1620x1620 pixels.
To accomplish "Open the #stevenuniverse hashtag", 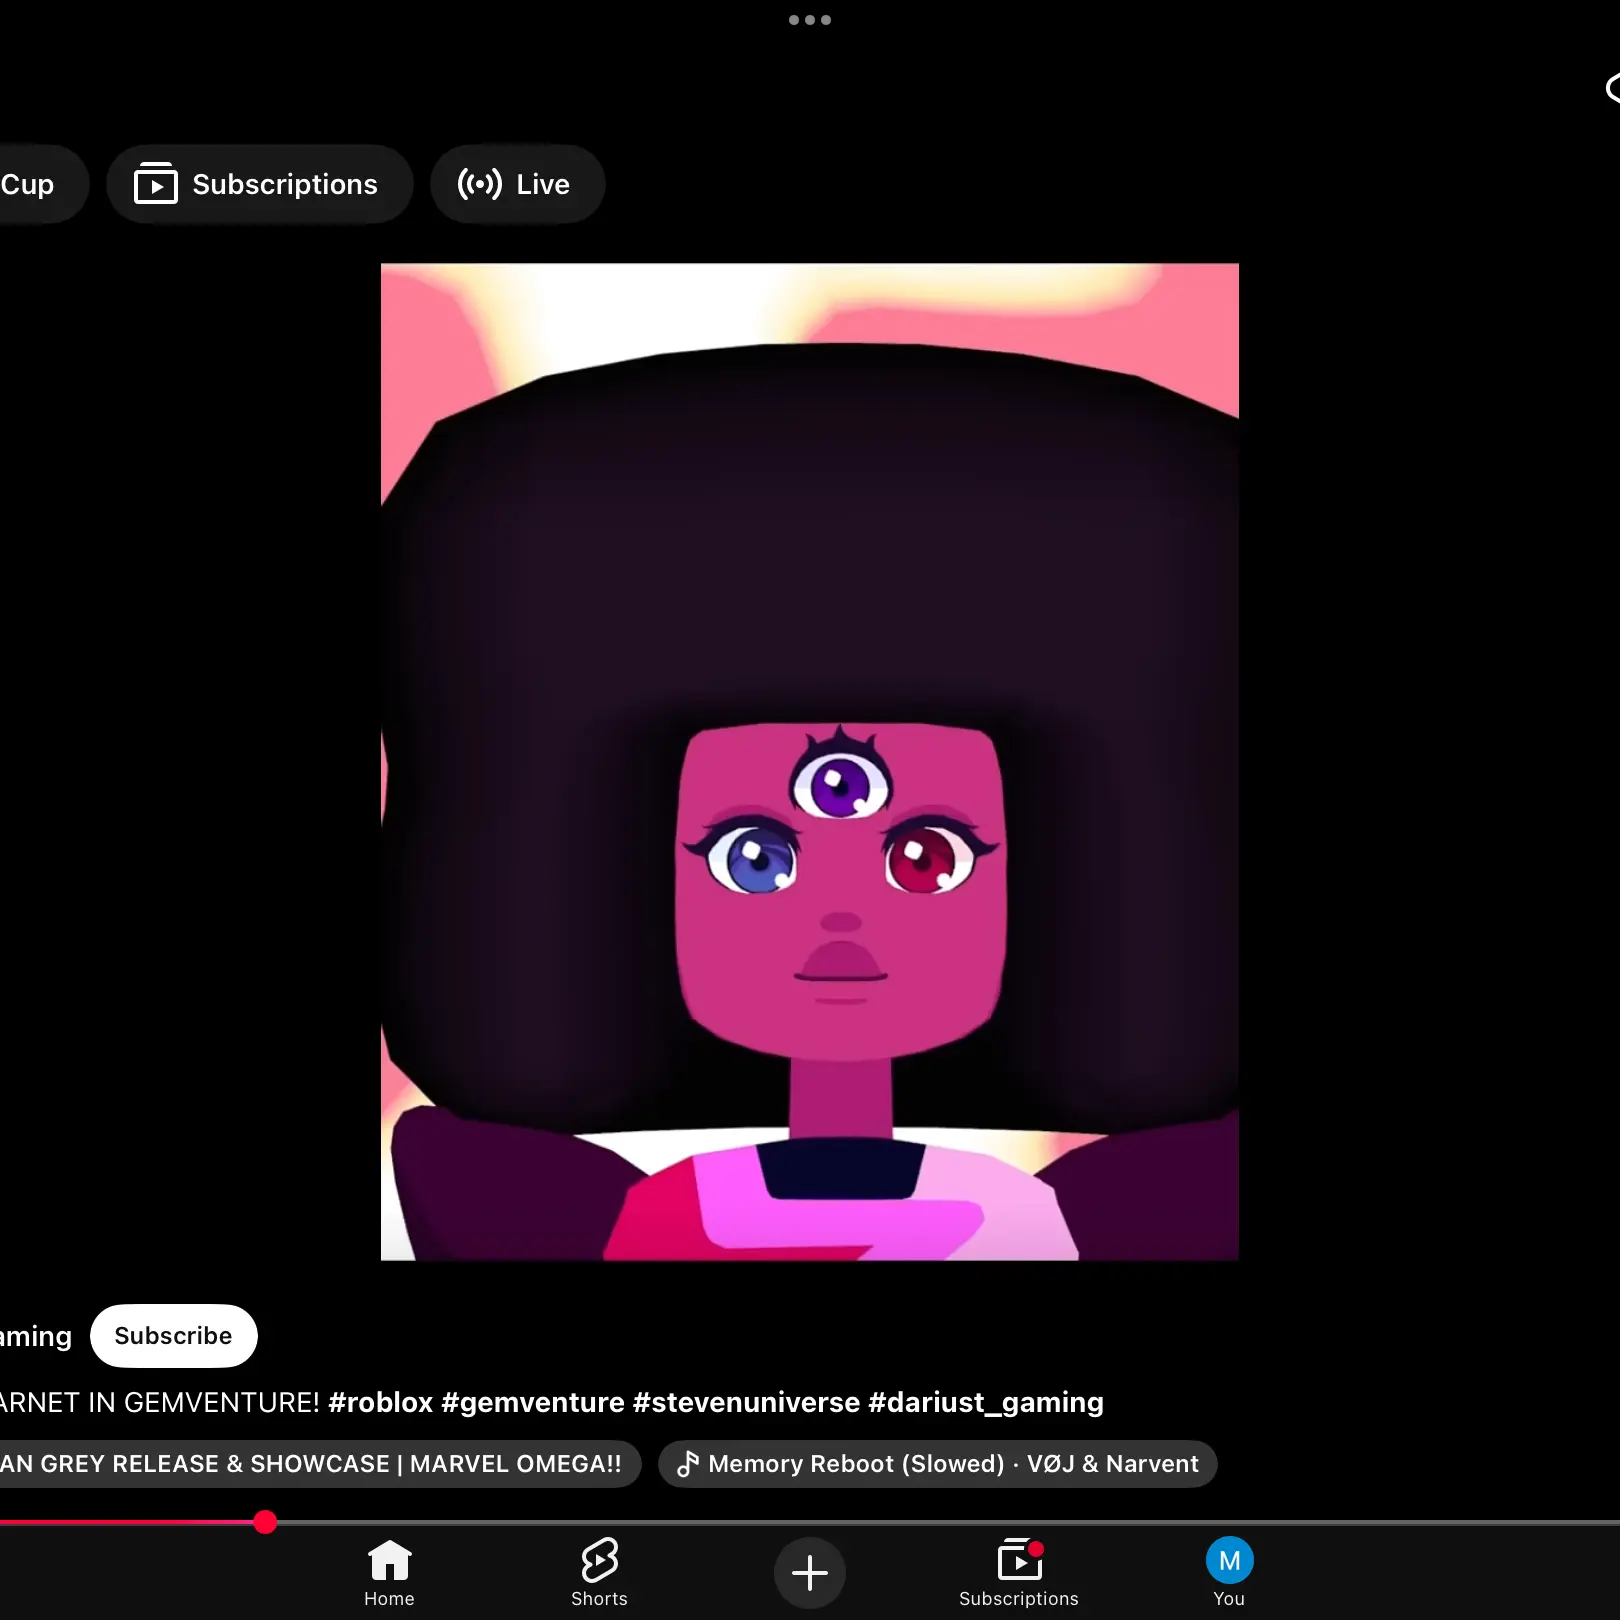I will click(x=747, y=1402).
